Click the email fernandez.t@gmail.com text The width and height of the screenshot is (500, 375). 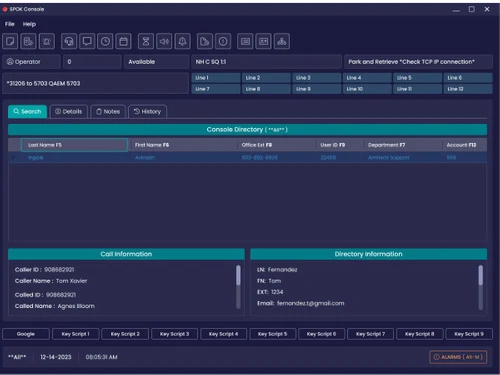tap(310, 303)
